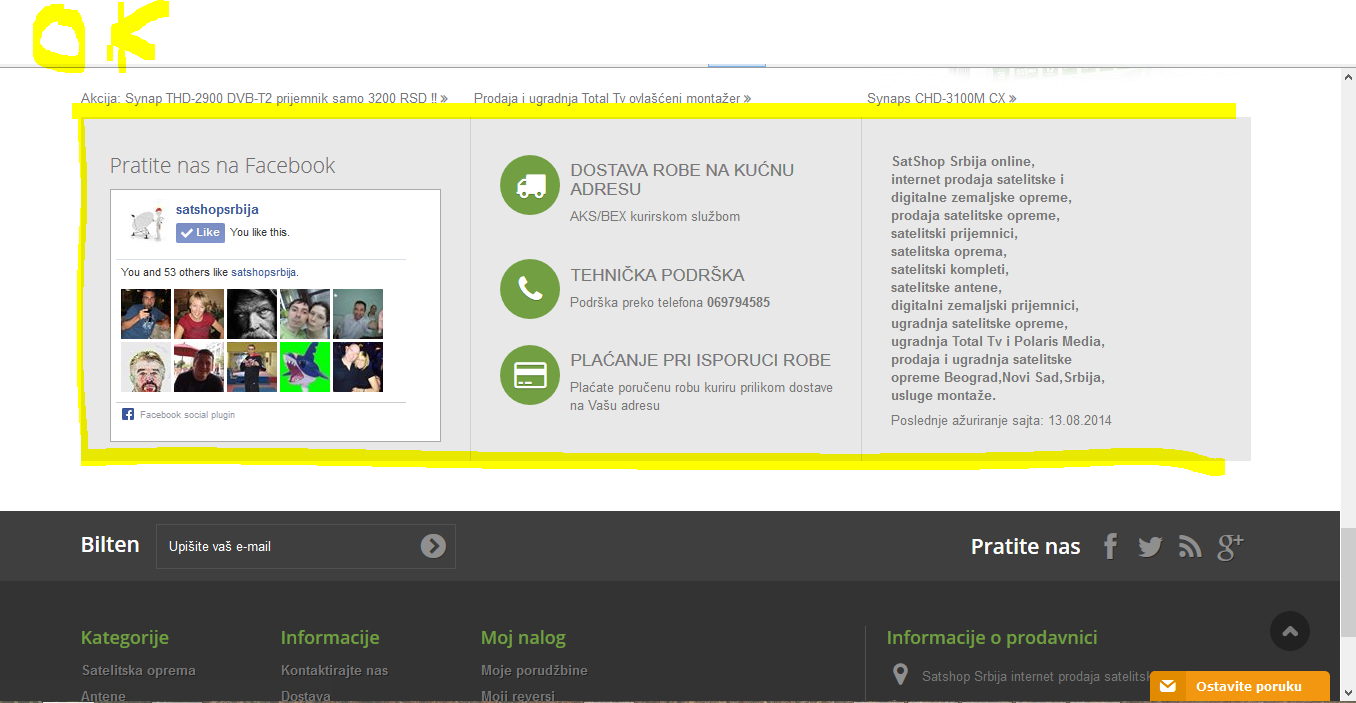Click the shark on green background photo

coord(305,367)
